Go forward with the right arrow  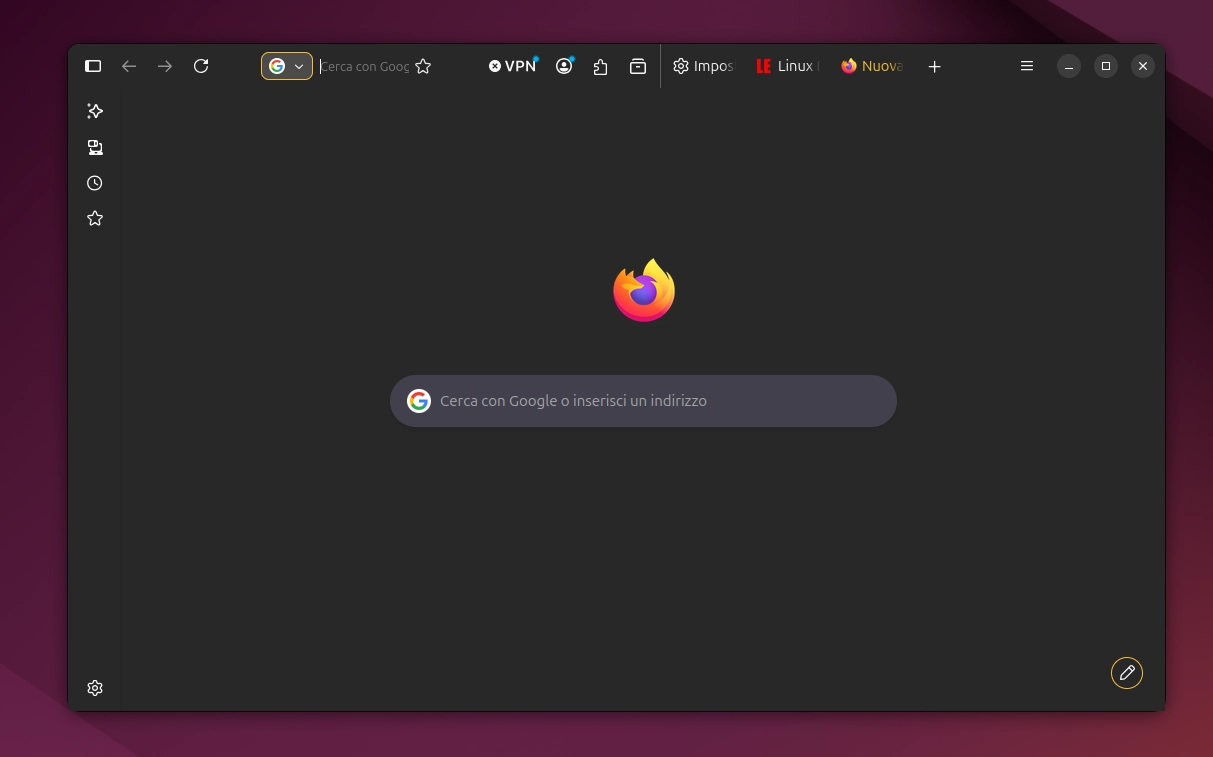click(x=165, y=66)
